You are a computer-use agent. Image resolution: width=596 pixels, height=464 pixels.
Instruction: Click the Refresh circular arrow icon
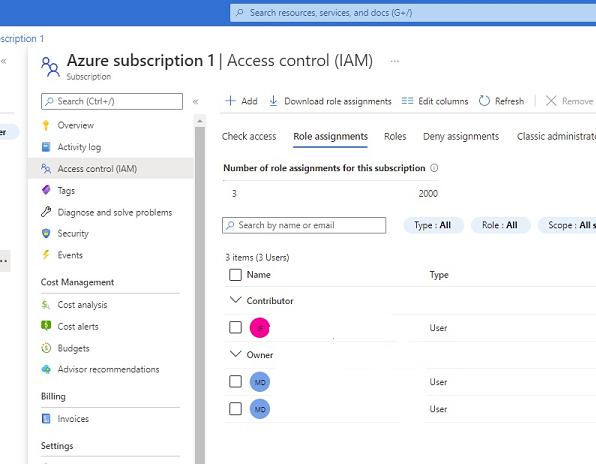[x=484, y=101]
